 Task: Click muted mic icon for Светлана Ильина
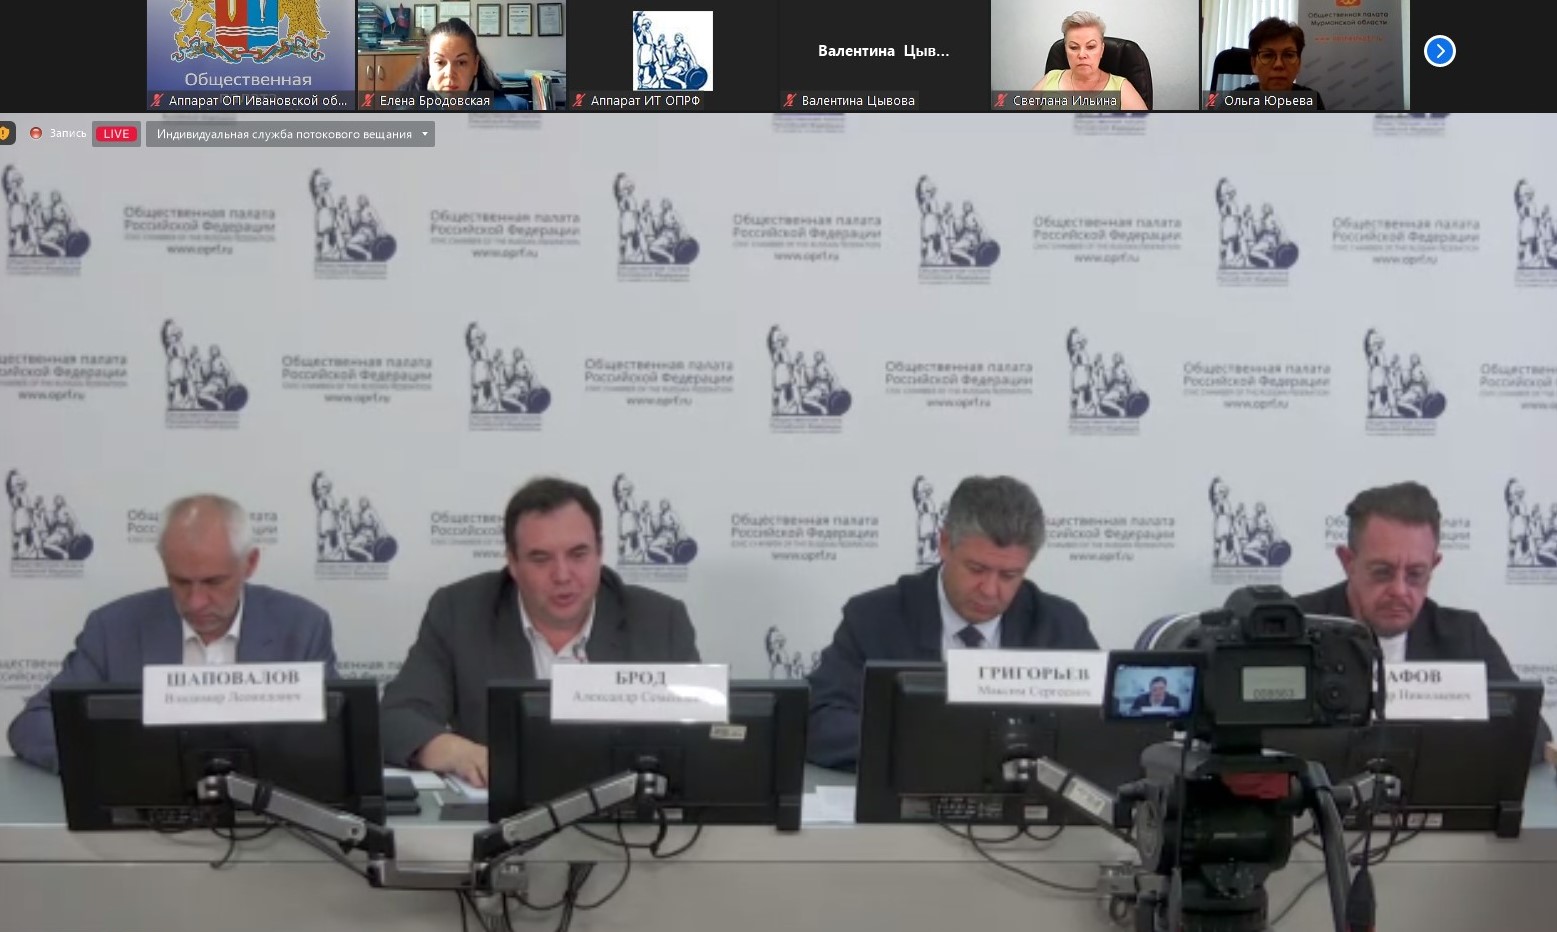point(1001,100)
